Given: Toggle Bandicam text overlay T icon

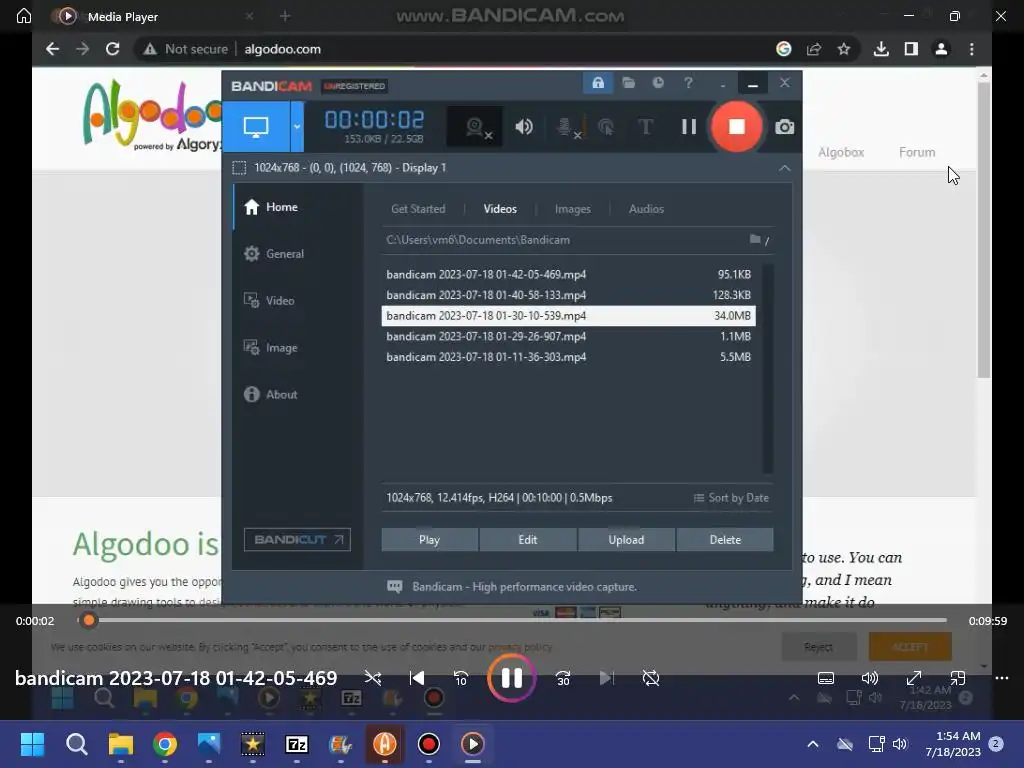Looking at the screenshot, I should tap(645, 127).
